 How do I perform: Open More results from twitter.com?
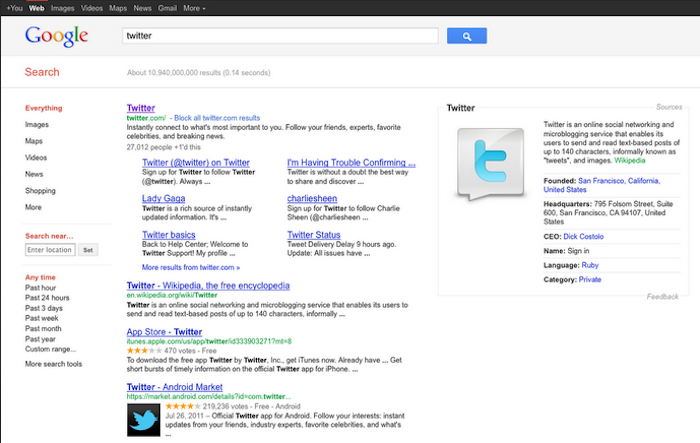[x=191, y=268]
